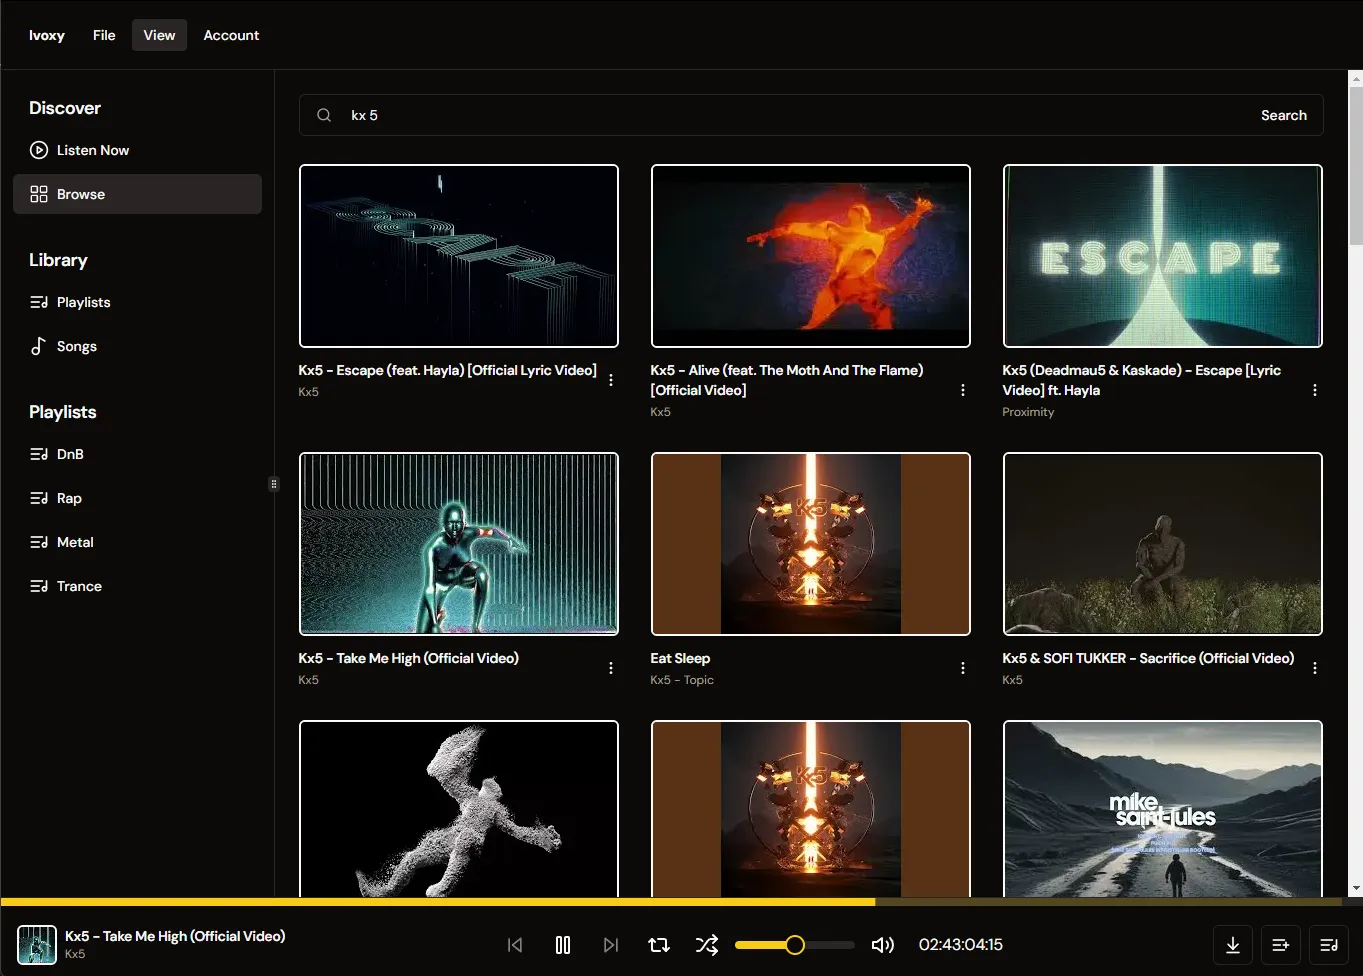Download the current track
Image resolution: width=1363 pixels, height=976 pixels.
pos(1233,945)
